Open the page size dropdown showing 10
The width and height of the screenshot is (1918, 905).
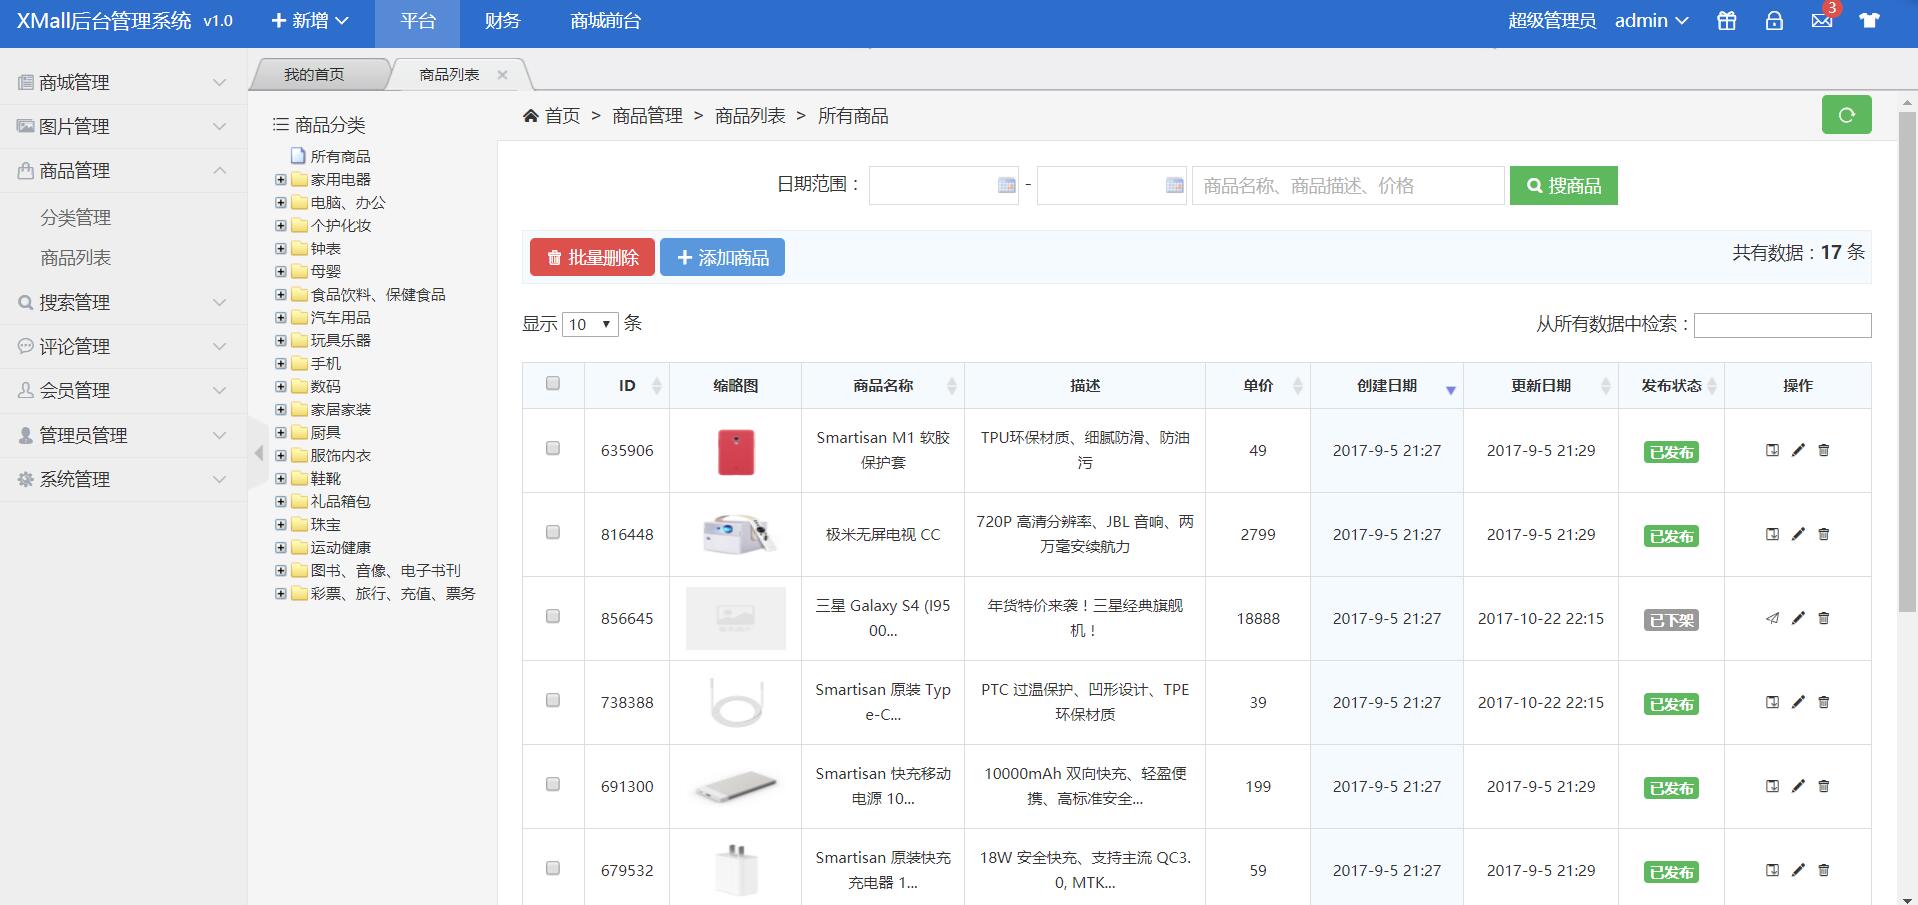(x=590, y=324)
